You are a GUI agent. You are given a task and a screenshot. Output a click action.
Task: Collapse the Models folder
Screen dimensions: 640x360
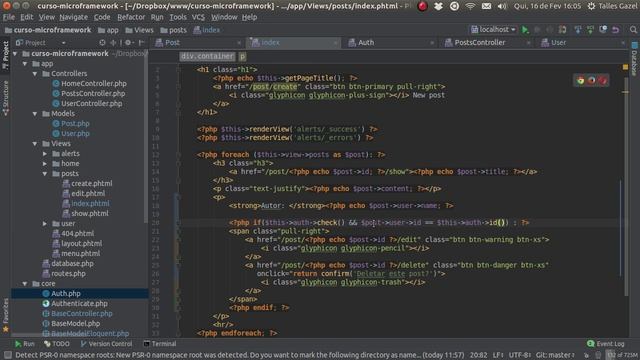[x=35, y=114]
